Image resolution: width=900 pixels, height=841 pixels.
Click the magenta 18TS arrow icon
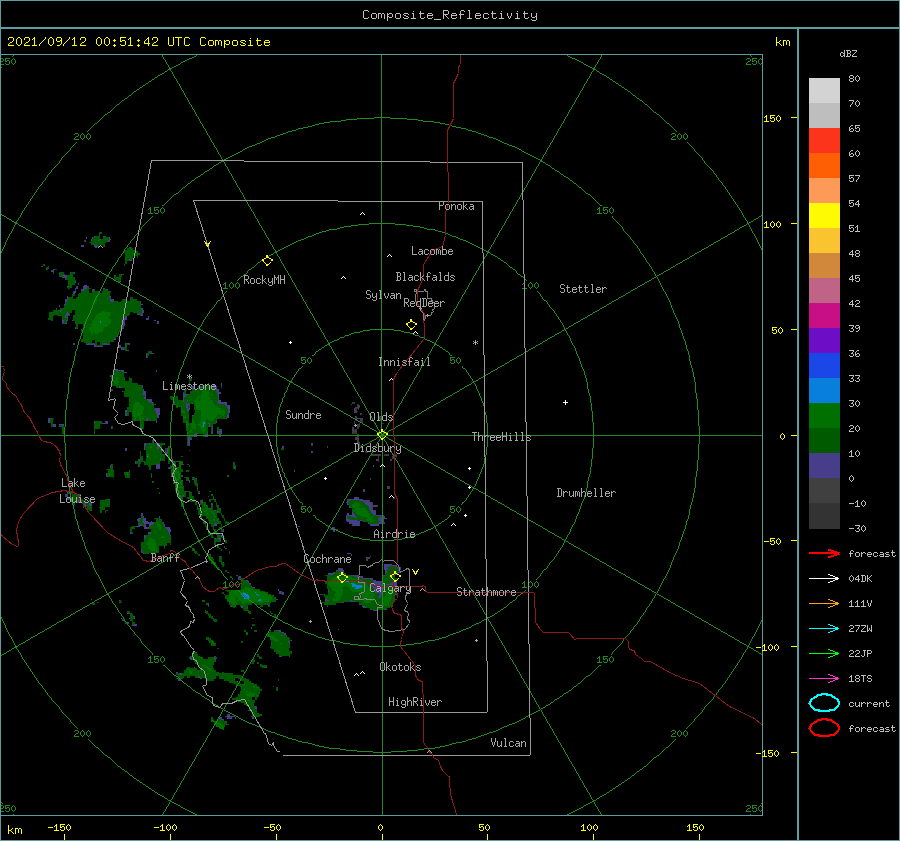coord(824,679)
